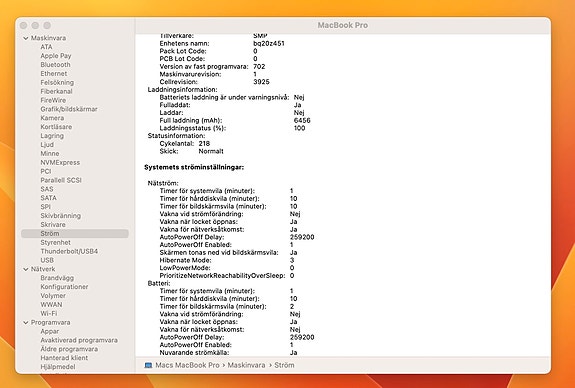The height and width of the screenshot is (388, 575).
Task: Open the NVMExpress entry
Action: pyautogui.click(x=60, y=162)
